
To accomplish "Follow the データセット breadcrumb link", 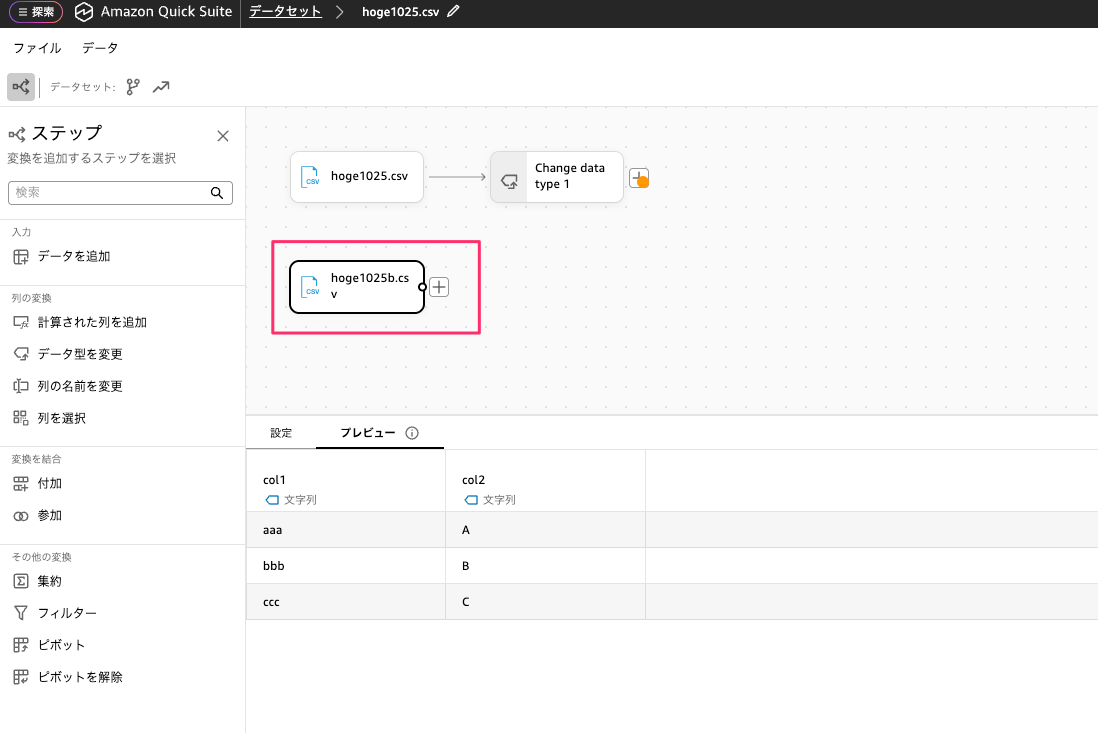I will pyautogui.click(x=285, y=12).
